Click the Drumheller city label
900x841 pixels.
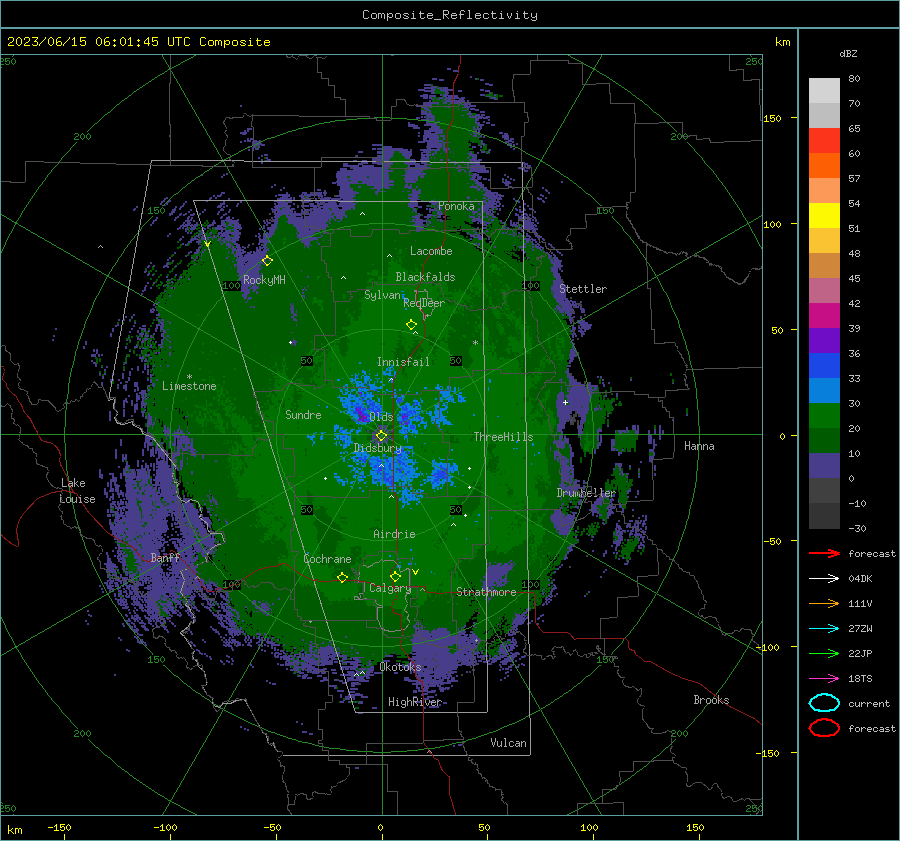coord(586,493)
